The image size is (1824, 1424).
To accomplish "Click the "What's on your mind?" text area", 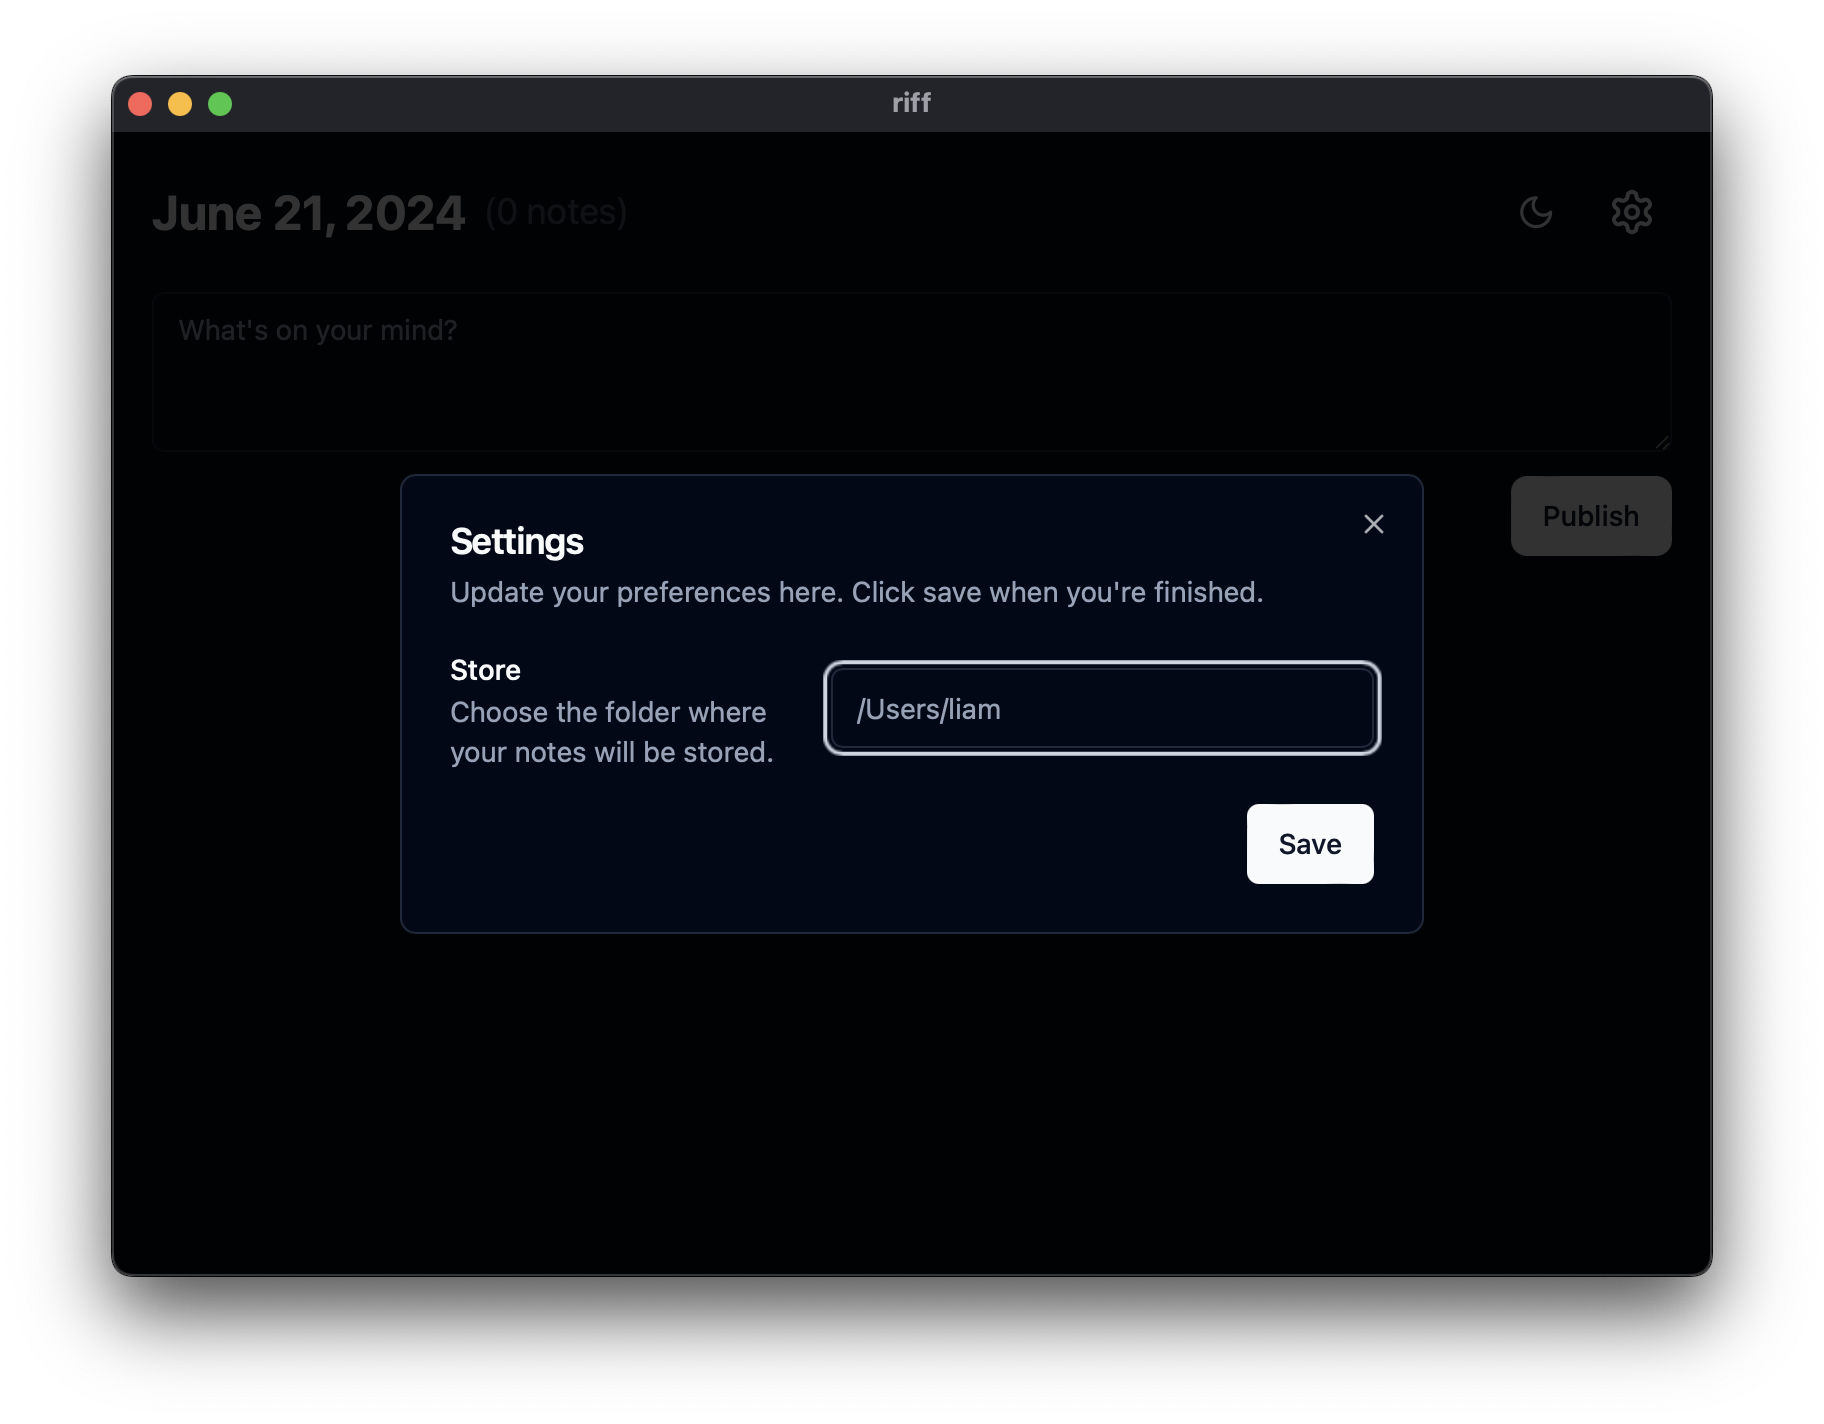I will click(912, 372).
